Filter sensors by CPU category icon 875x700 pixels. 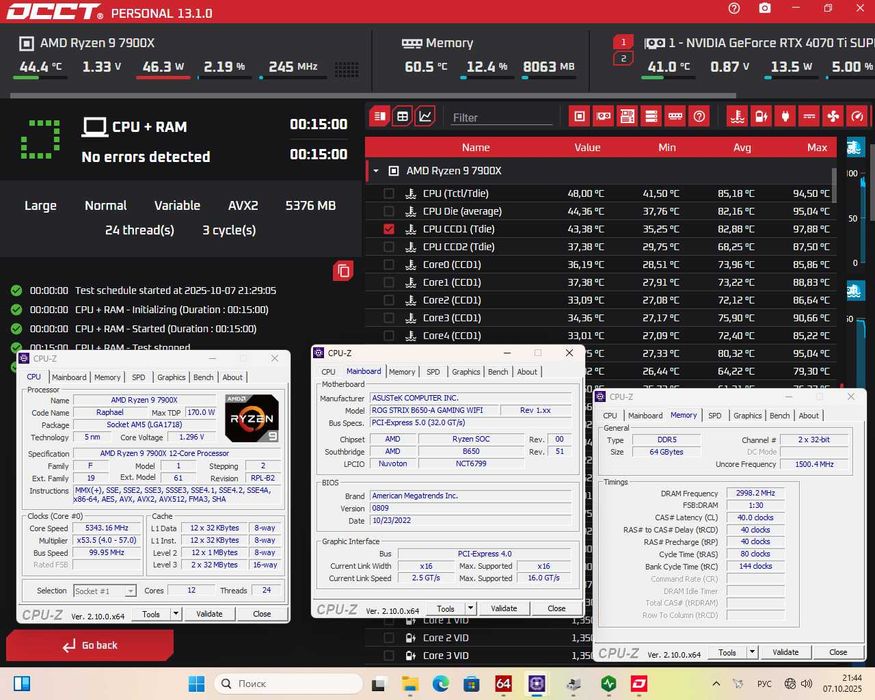click(580, 117)
